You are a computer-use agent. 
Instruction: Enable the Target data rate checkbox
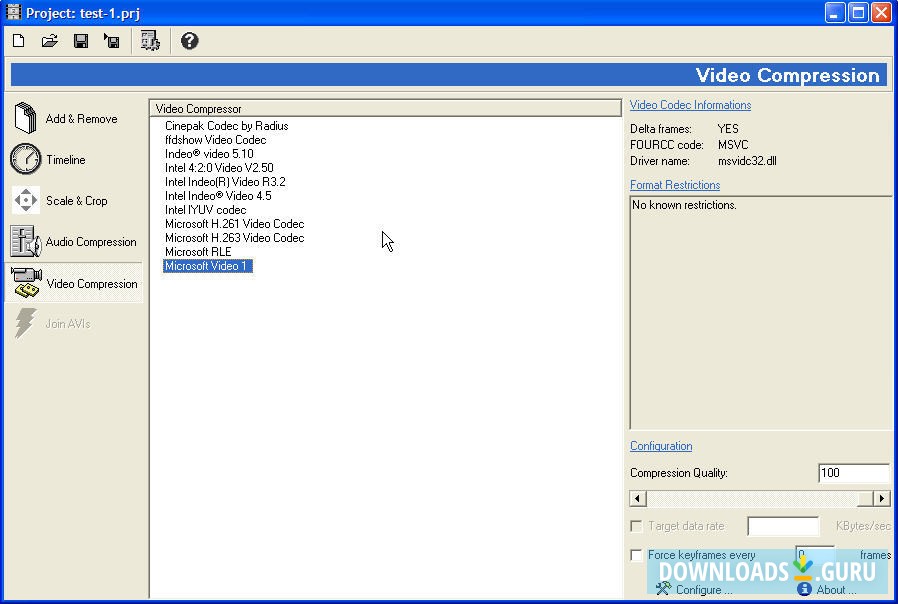pyautogui.click(x=636, y=526)
